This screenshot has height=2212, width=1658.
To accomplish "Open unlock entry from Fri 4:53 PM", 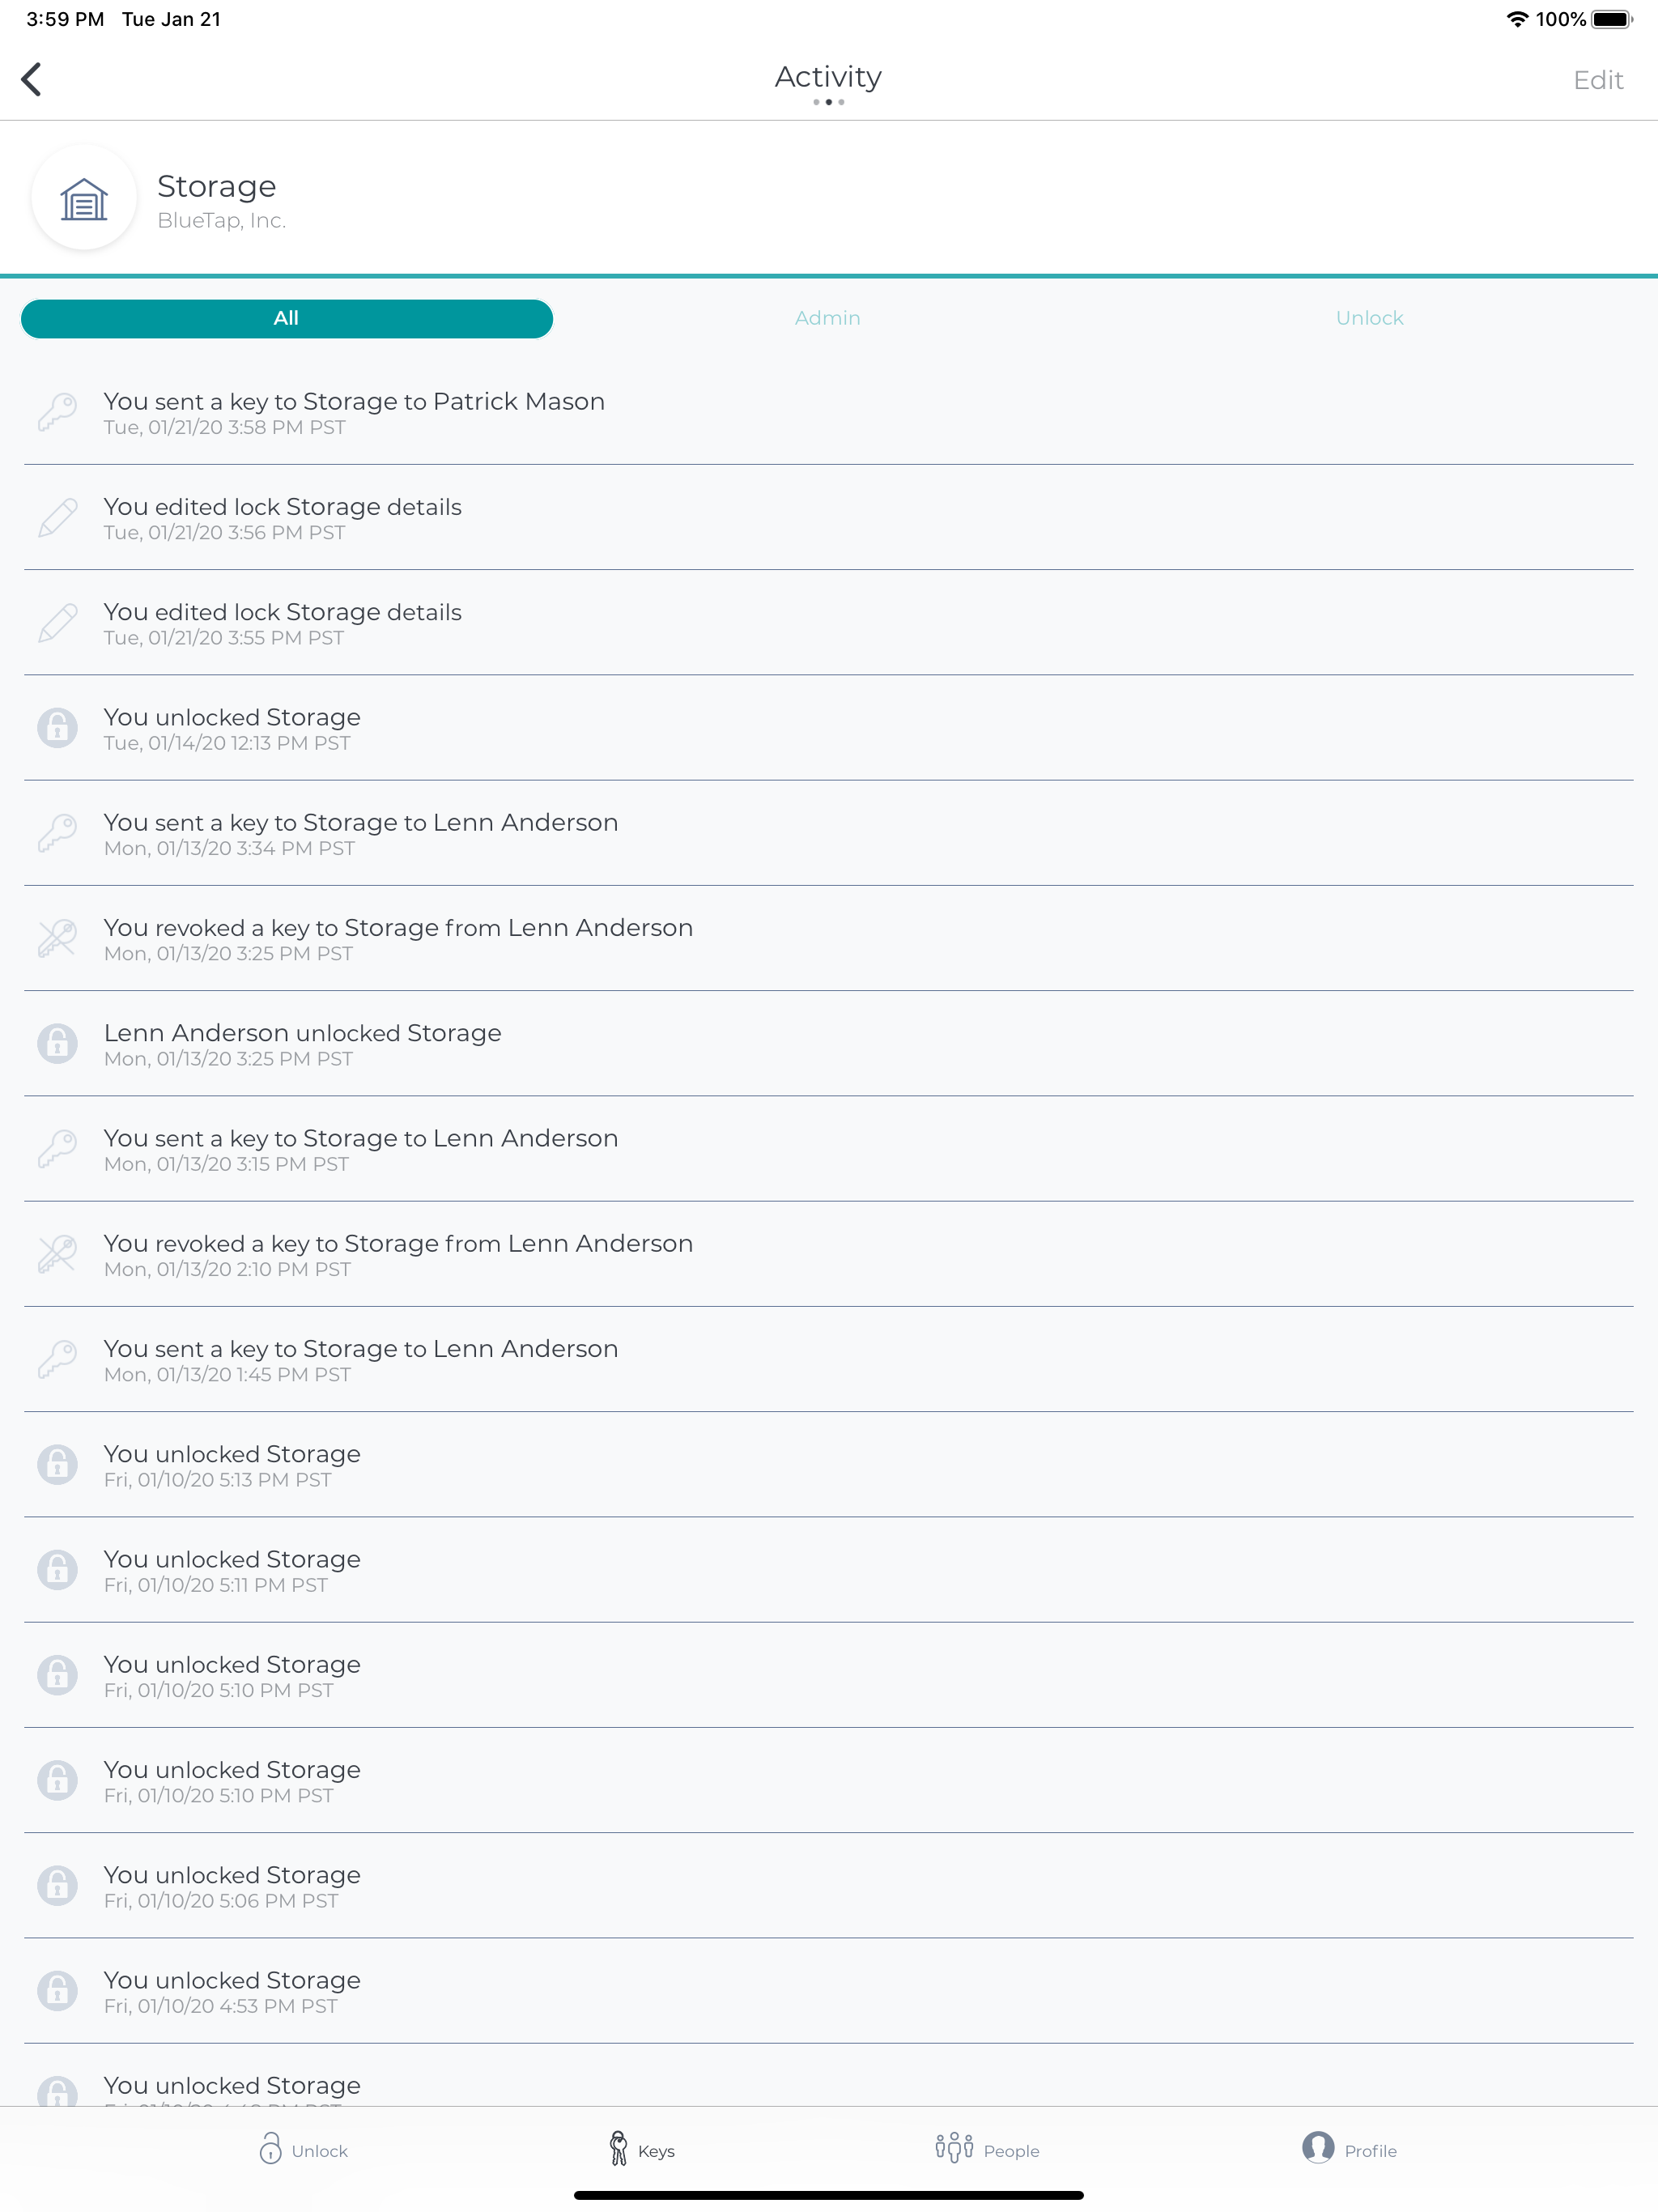I will point(828,1991).
